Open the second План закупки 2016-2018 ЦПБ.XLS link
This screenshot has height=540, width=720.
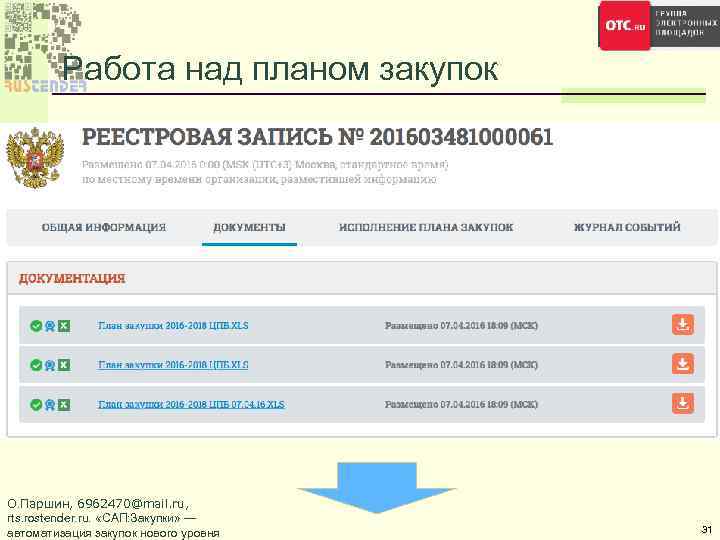click(x=173, y=365)
